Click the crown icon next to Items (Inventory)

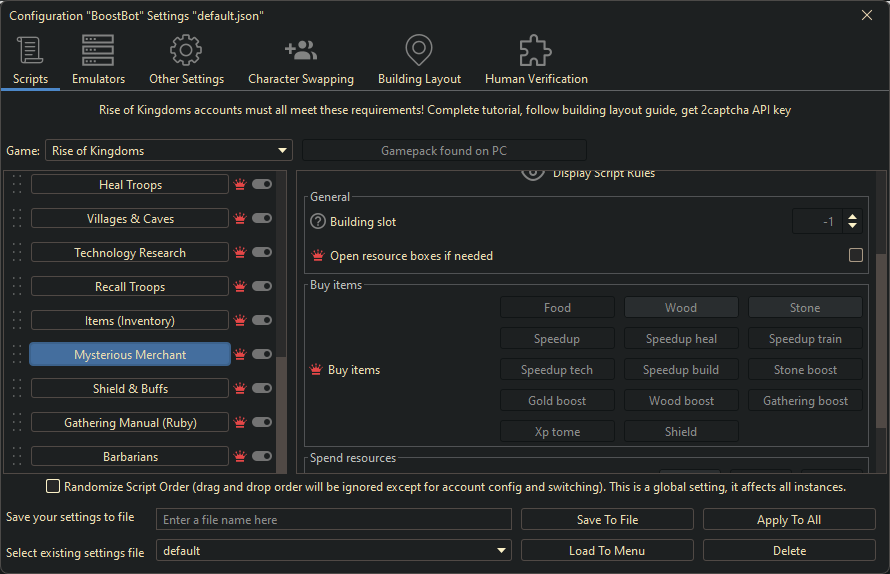(240, 321)
